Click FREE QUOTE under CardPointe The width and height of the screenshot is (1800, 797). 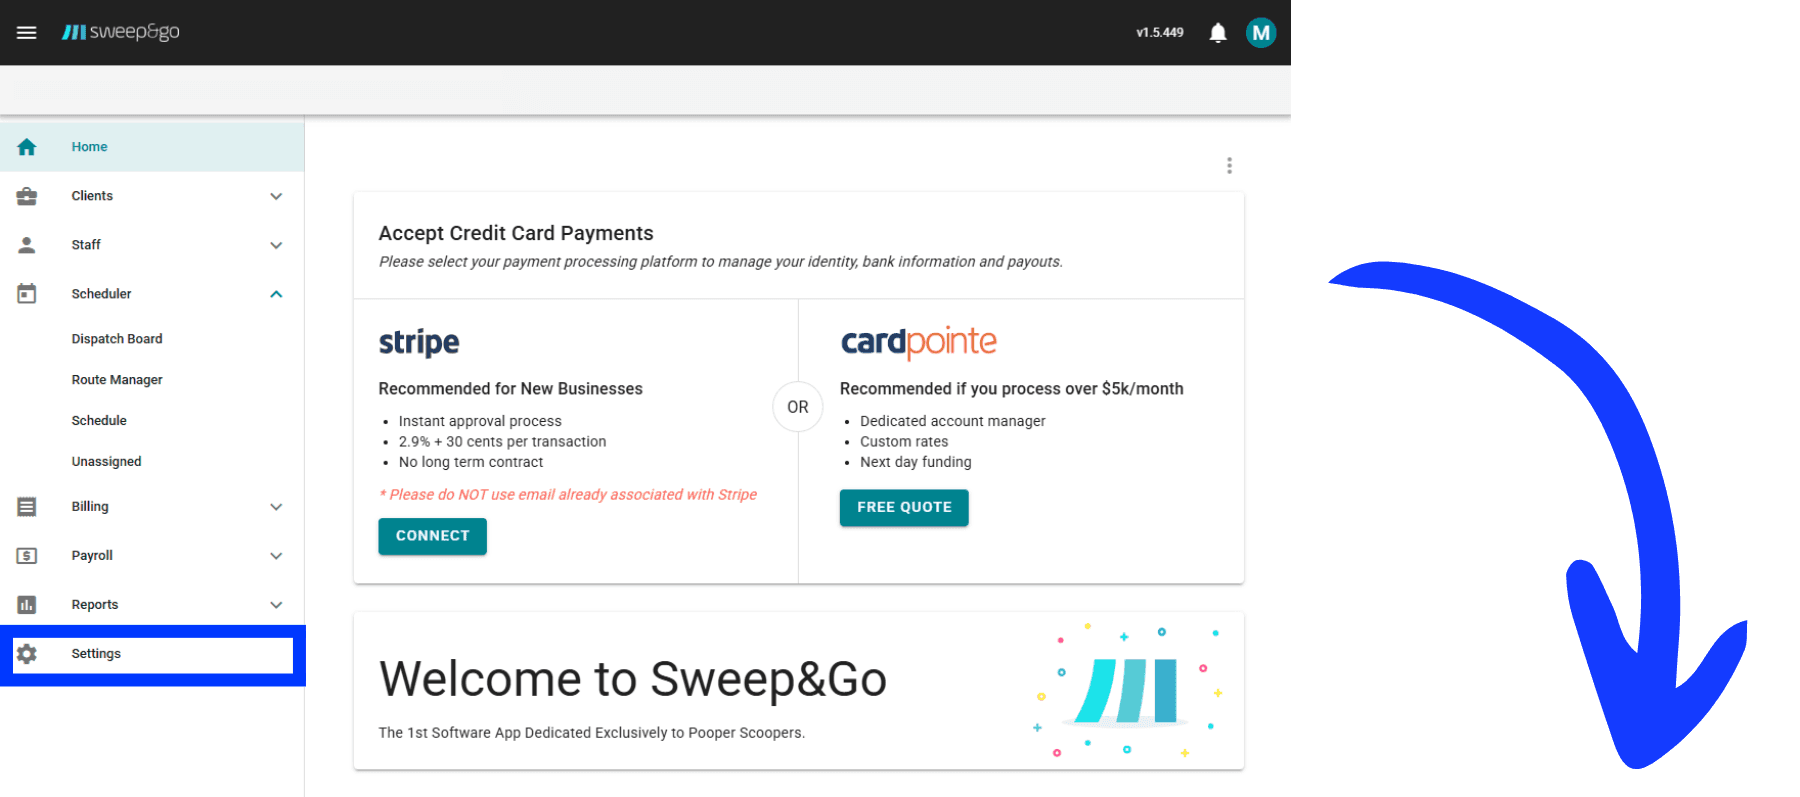click(x=903, y=507)
